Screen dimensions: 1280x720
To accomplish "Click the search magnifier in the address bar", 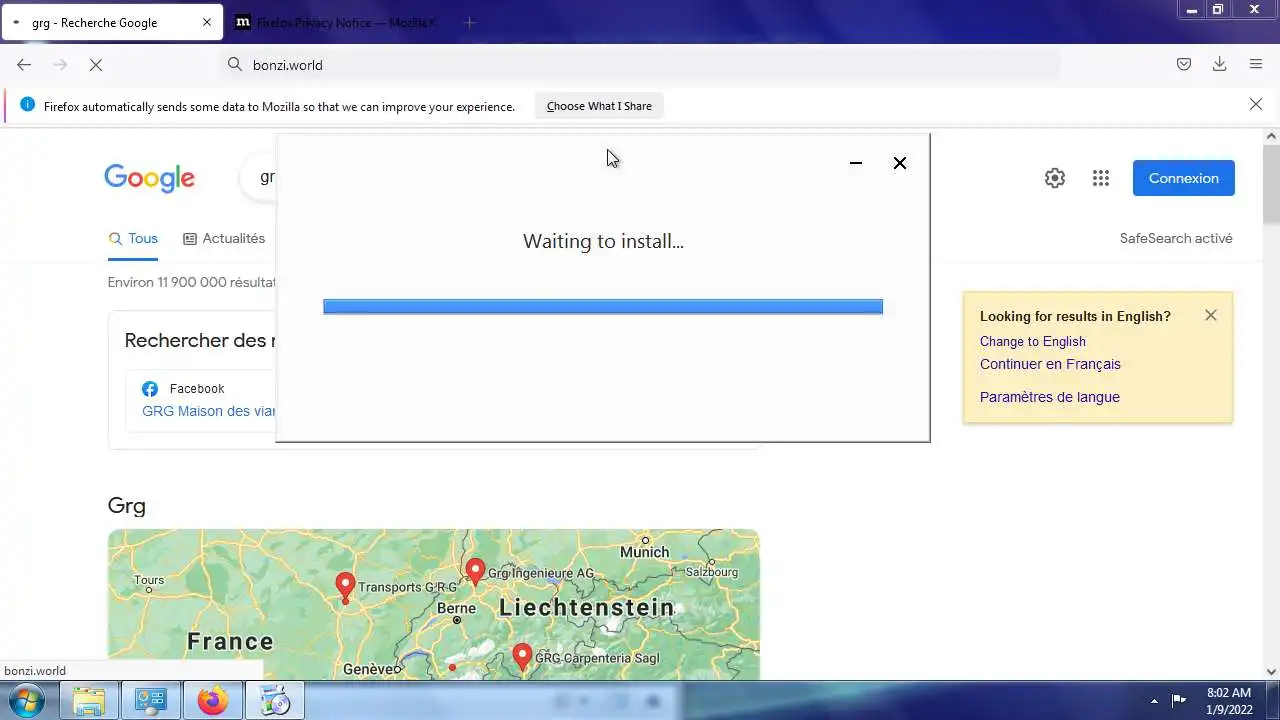I will click(235, 64).
